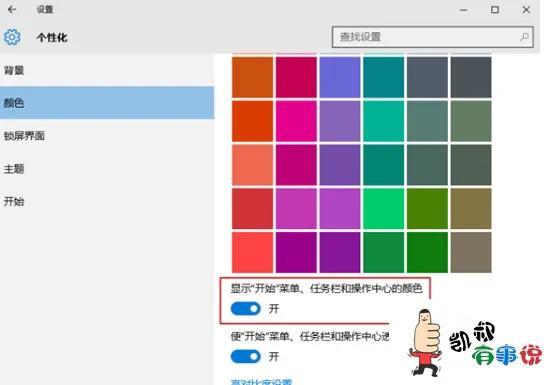The height and width of the screenshot is (385, 554).
Task: Click the settings gear icon beside 个性化
Action: click(12, 37)
